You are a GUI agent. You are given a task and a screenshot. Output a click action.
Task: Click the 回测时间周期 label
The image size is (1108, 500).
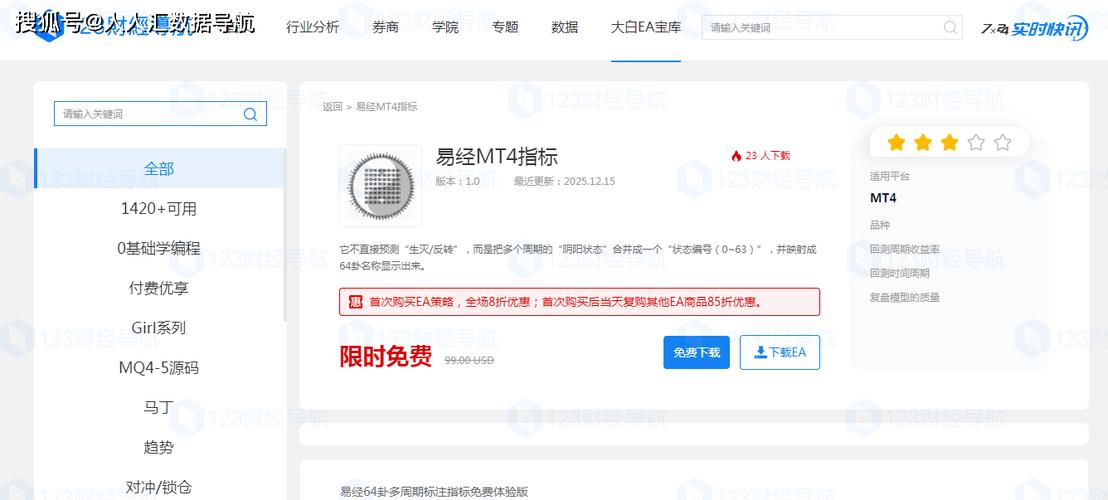click(x=900, y=273)
